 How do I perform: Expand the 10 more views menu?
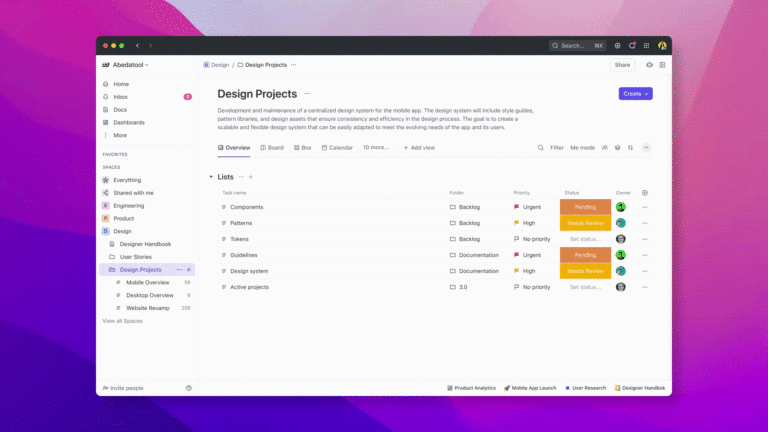pos(376,147)
